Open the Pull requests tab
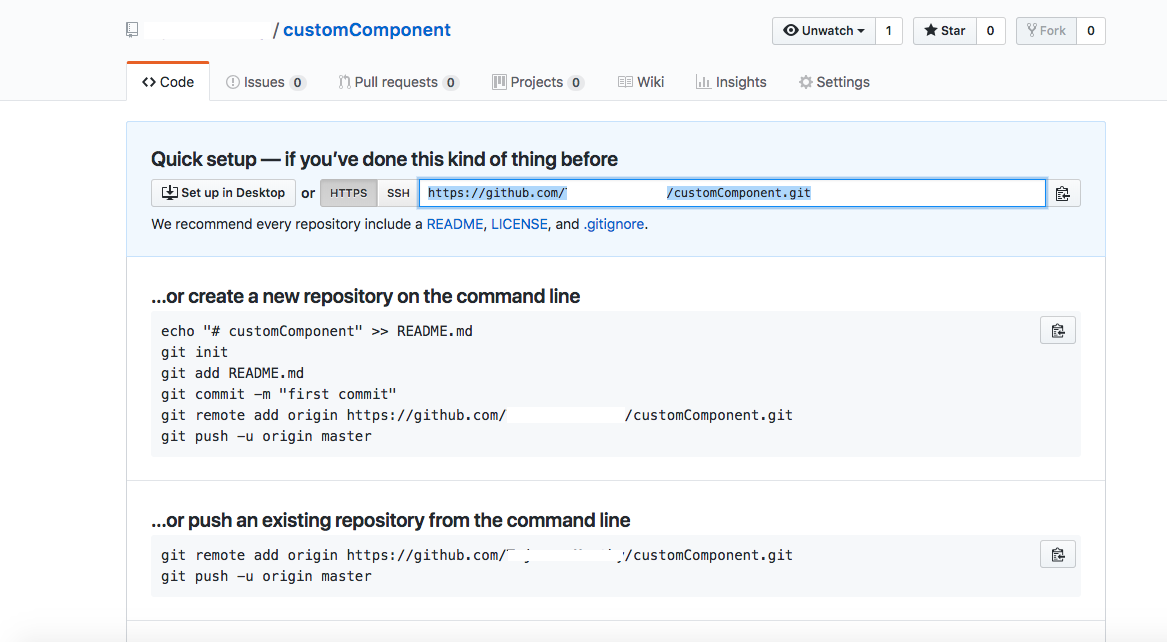 point(398,82)
